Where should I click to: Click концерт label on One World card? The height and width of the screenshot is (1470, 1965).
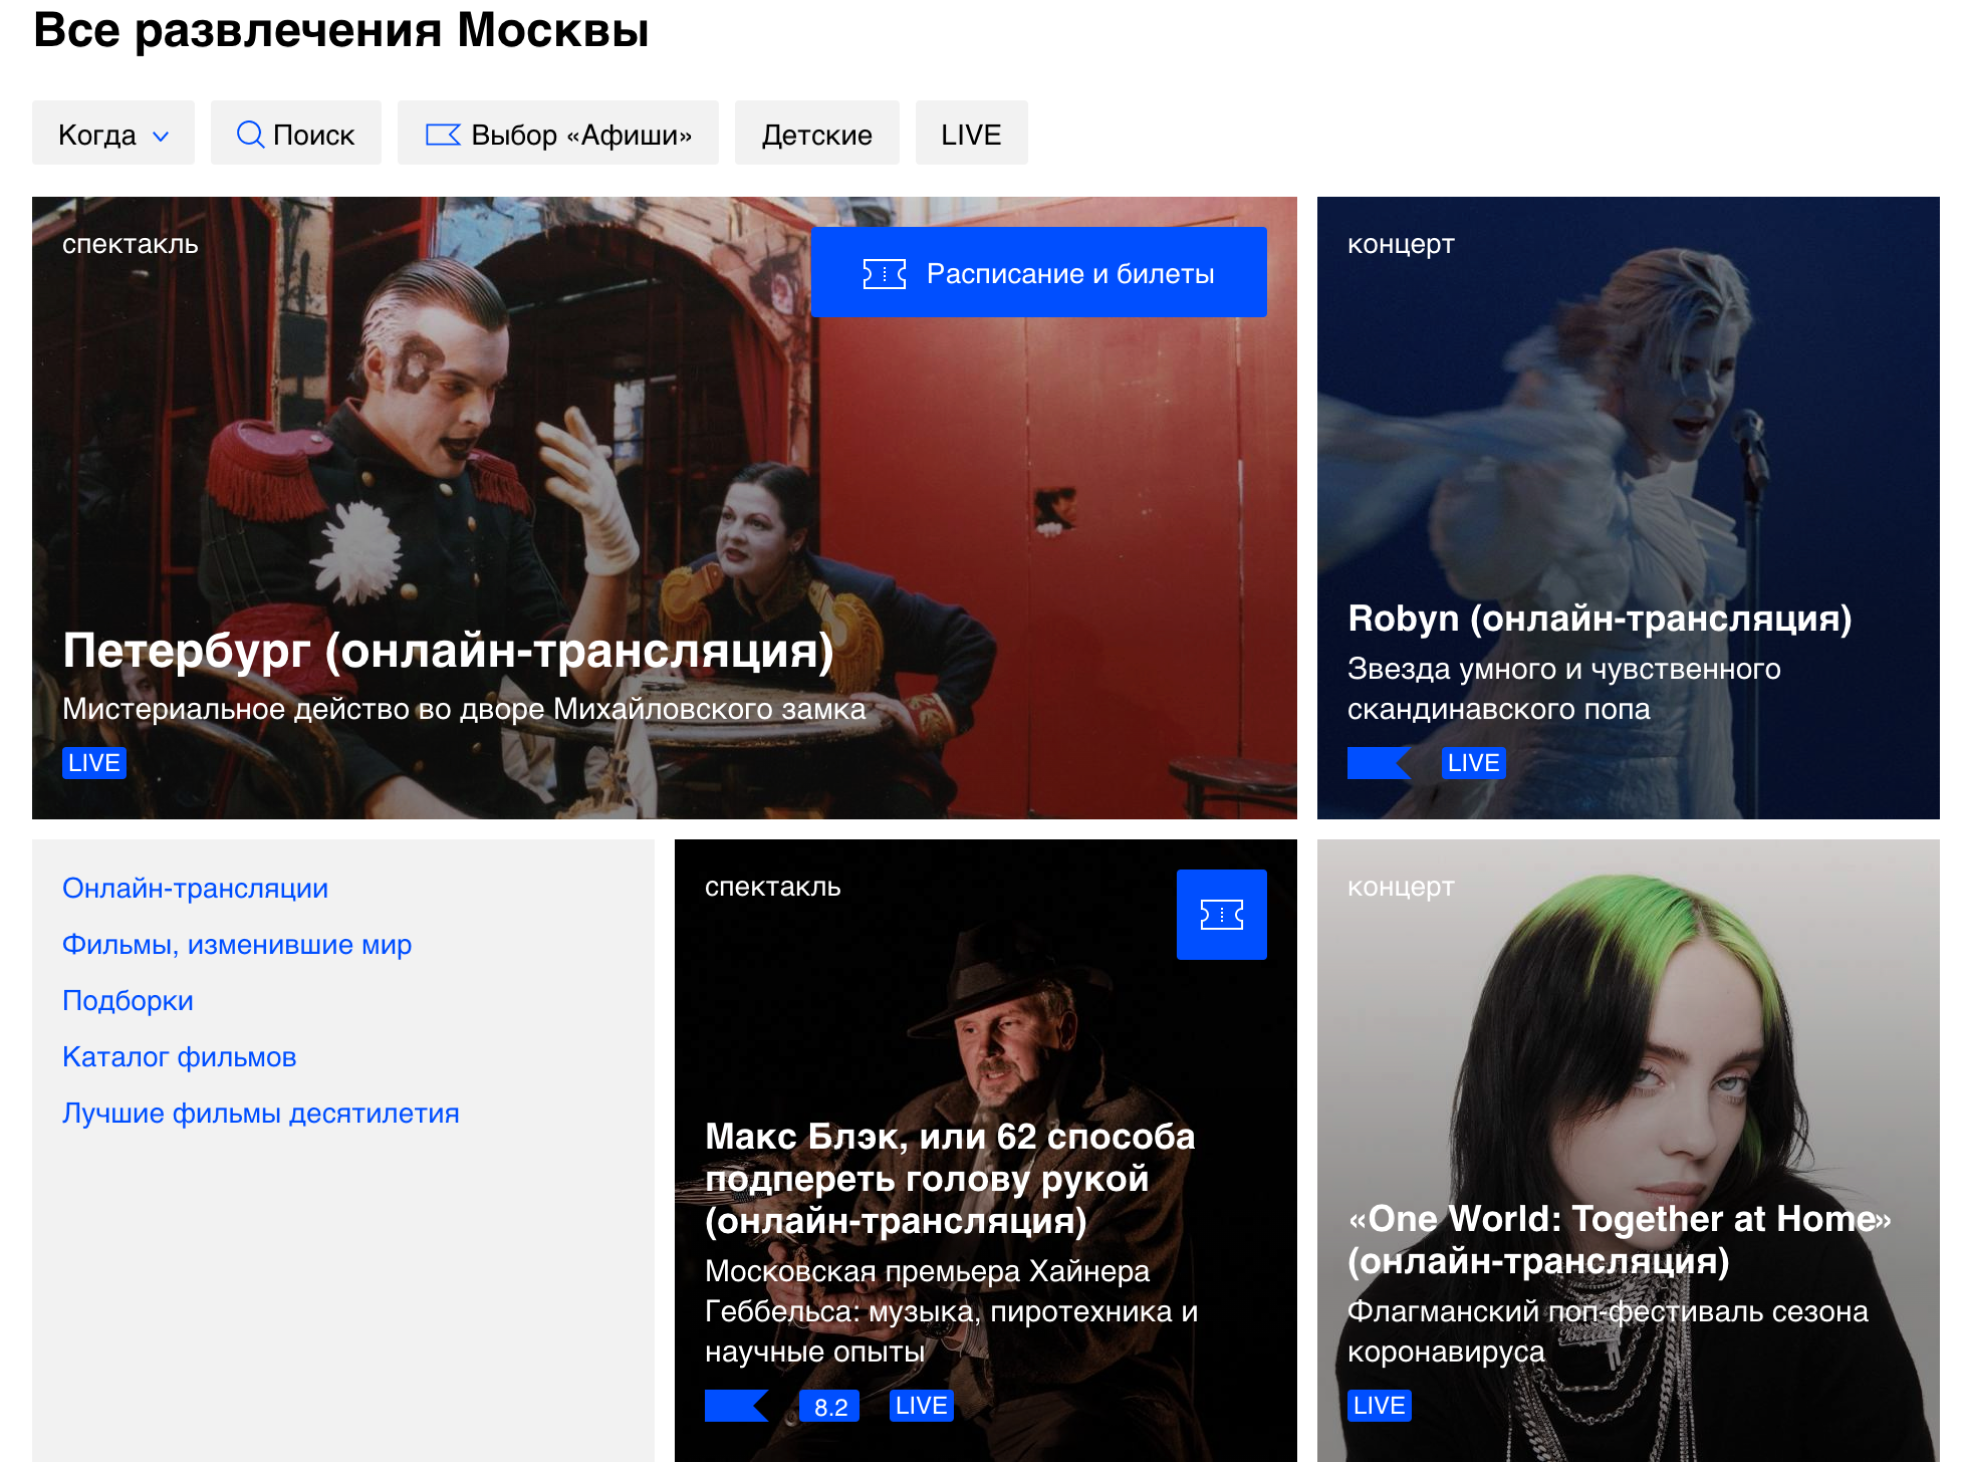click(x=1400, y=887)
